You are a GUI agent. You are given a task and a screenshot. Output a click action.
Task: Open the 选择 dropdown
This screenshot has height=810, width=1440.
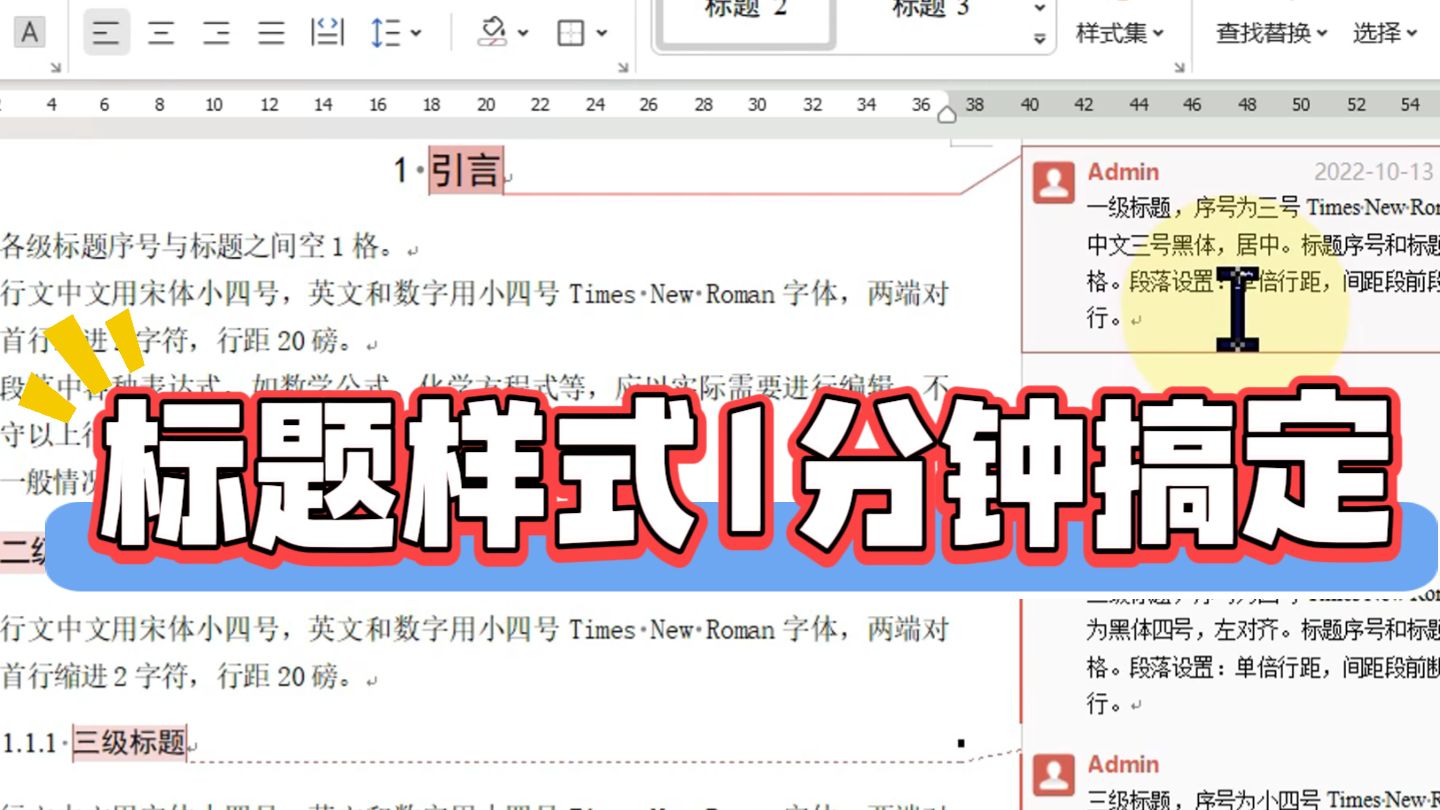(1386, 33)
